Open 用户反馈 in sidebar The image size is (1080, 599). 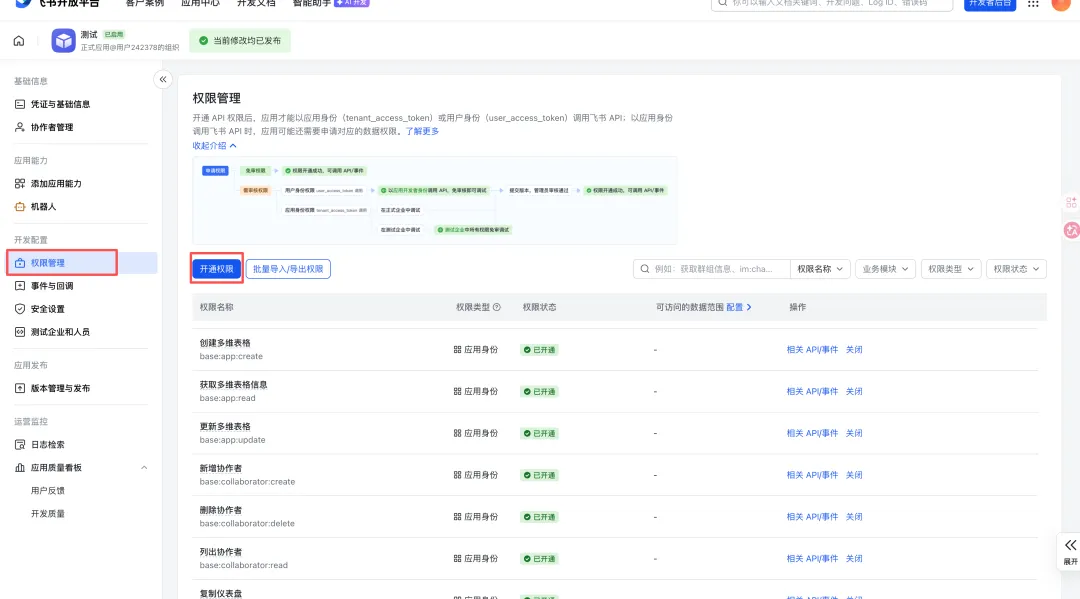[x=48, y=491]
